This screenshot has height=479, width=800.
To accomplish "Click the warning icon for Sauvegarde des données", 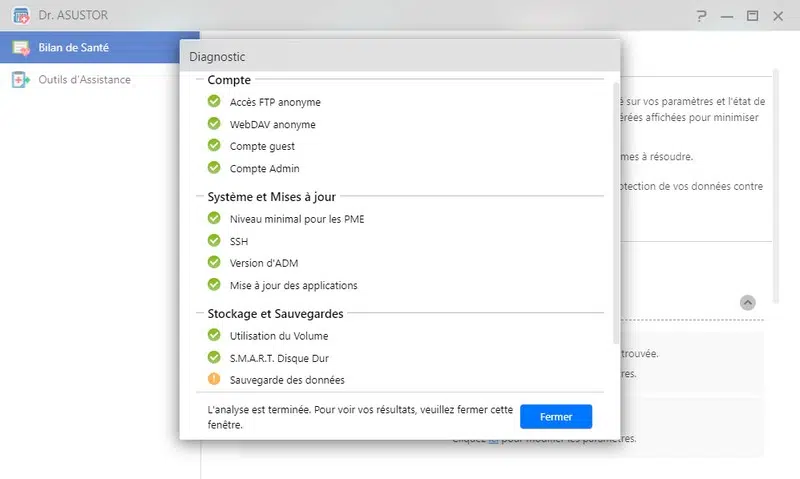I will pyautogui.click(x=214, y=379).
